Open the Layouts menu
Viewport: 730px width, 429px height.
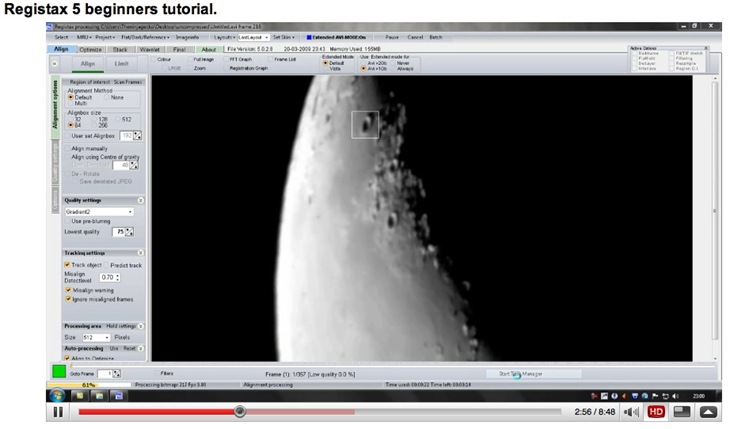tap(224, 37)
